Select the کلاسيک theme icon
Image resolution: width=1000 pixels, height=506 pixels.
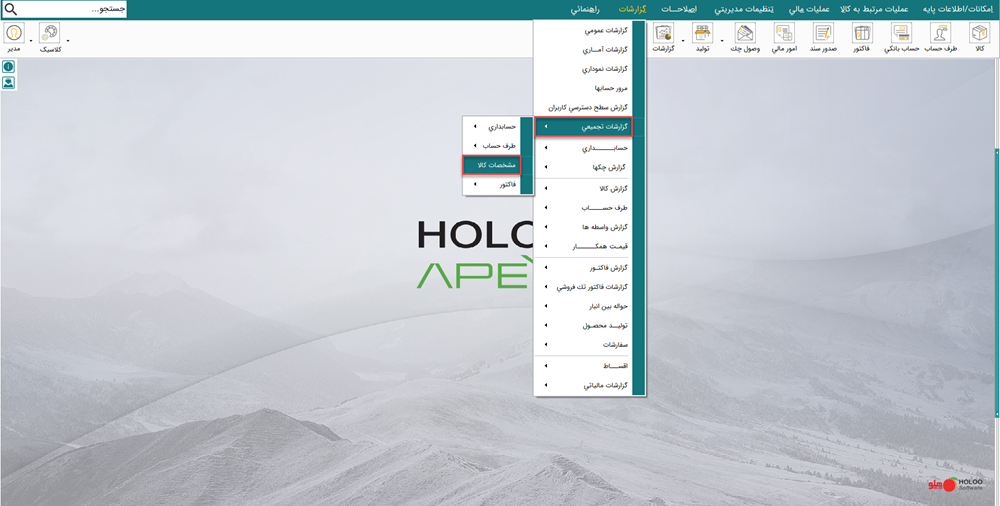pyautogui.click(x=50, y=38)
